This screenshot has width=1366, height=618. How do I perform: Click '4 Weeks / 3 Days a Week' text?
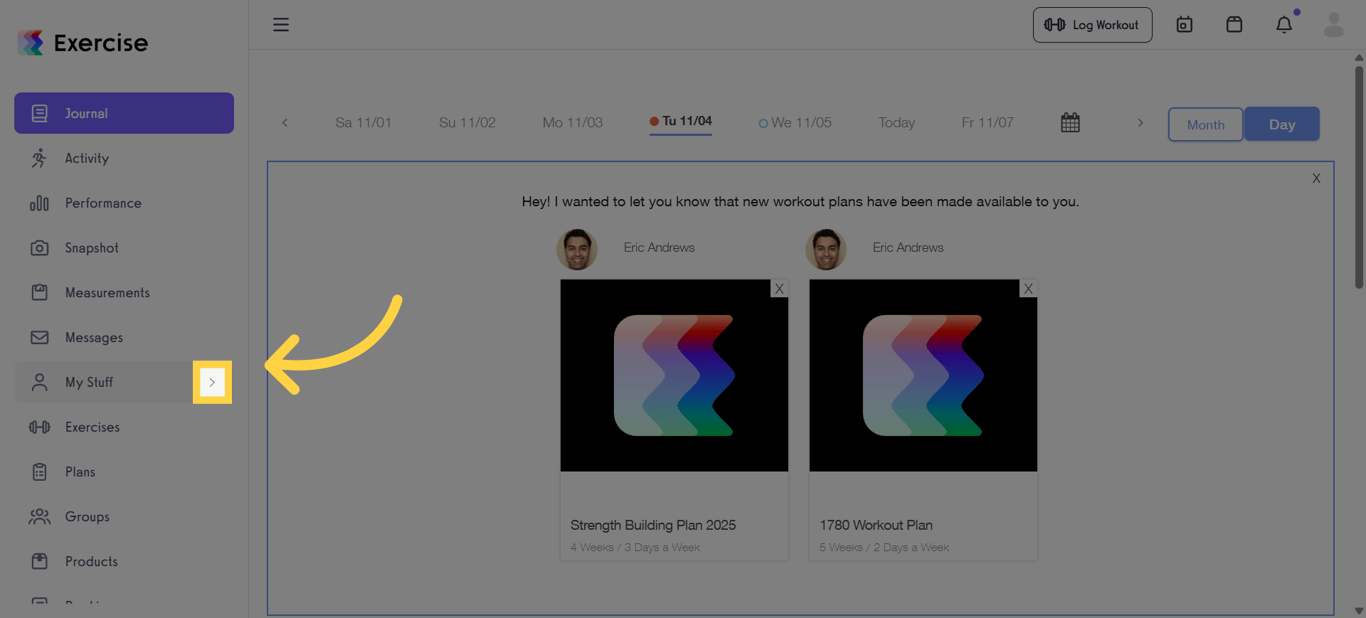pyautogui.click(x=635, y=547)
